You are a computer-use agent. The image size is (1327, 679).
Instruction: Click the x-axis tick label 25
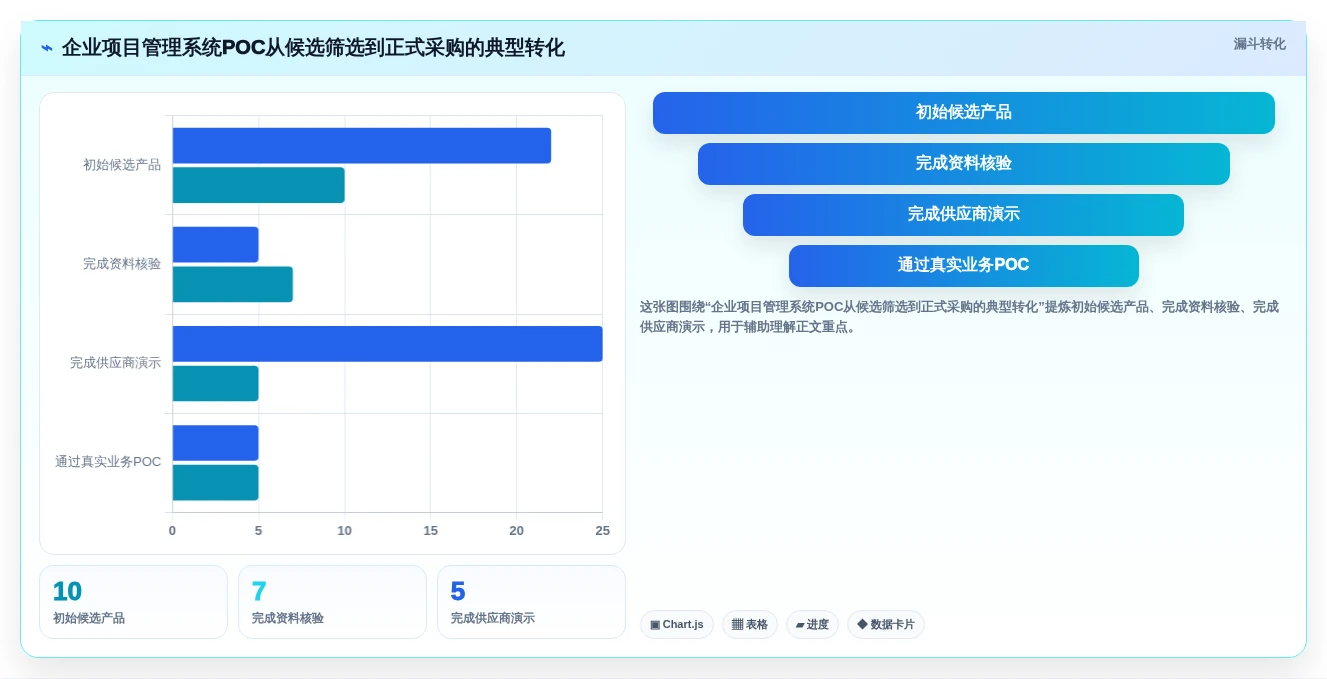[602, 531]
